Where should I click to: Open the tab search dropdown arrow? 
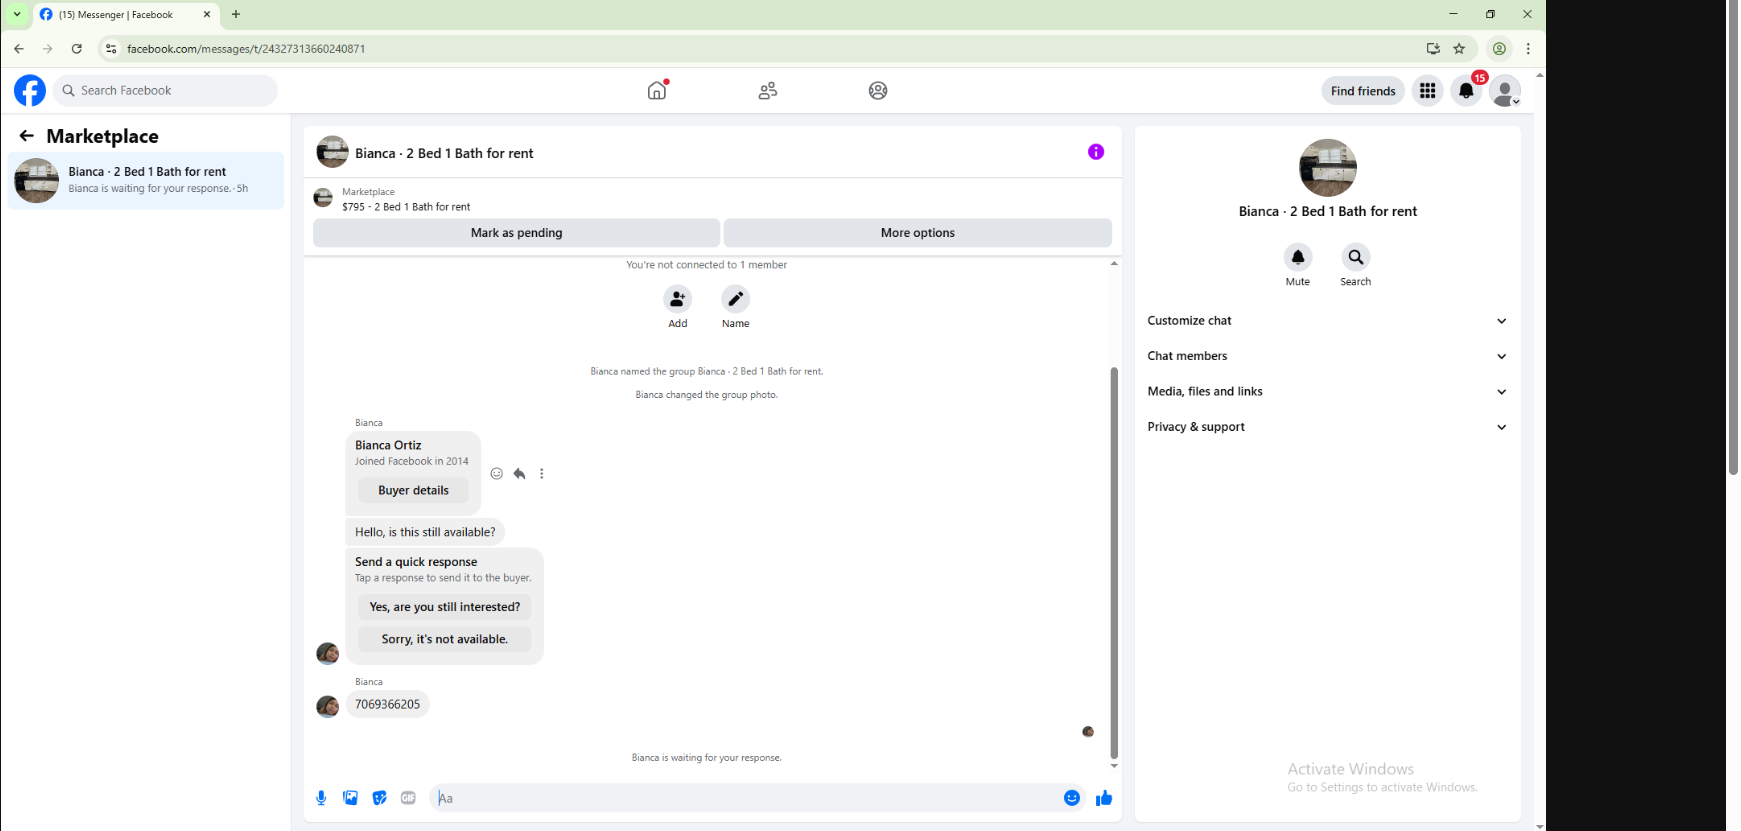pos(17,14)
